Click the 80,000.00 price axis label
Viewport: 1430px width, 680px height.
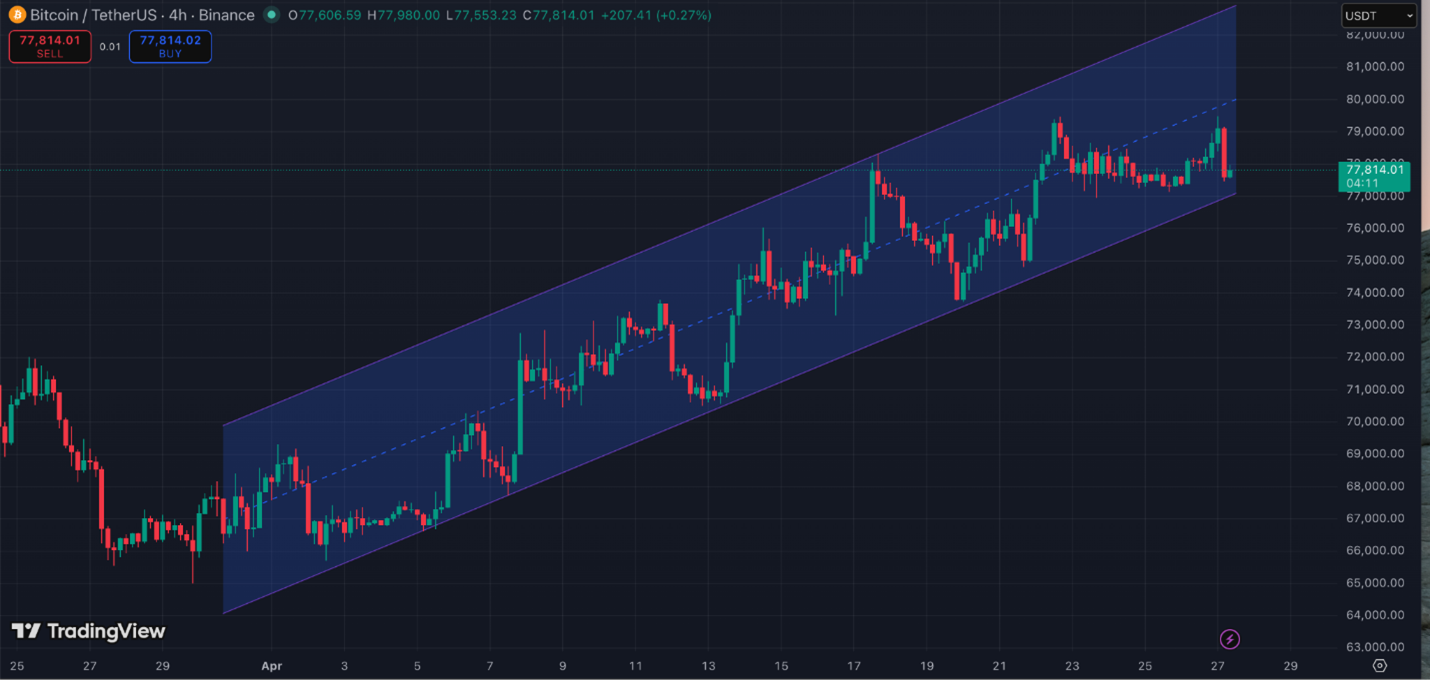click(1375, 99)
